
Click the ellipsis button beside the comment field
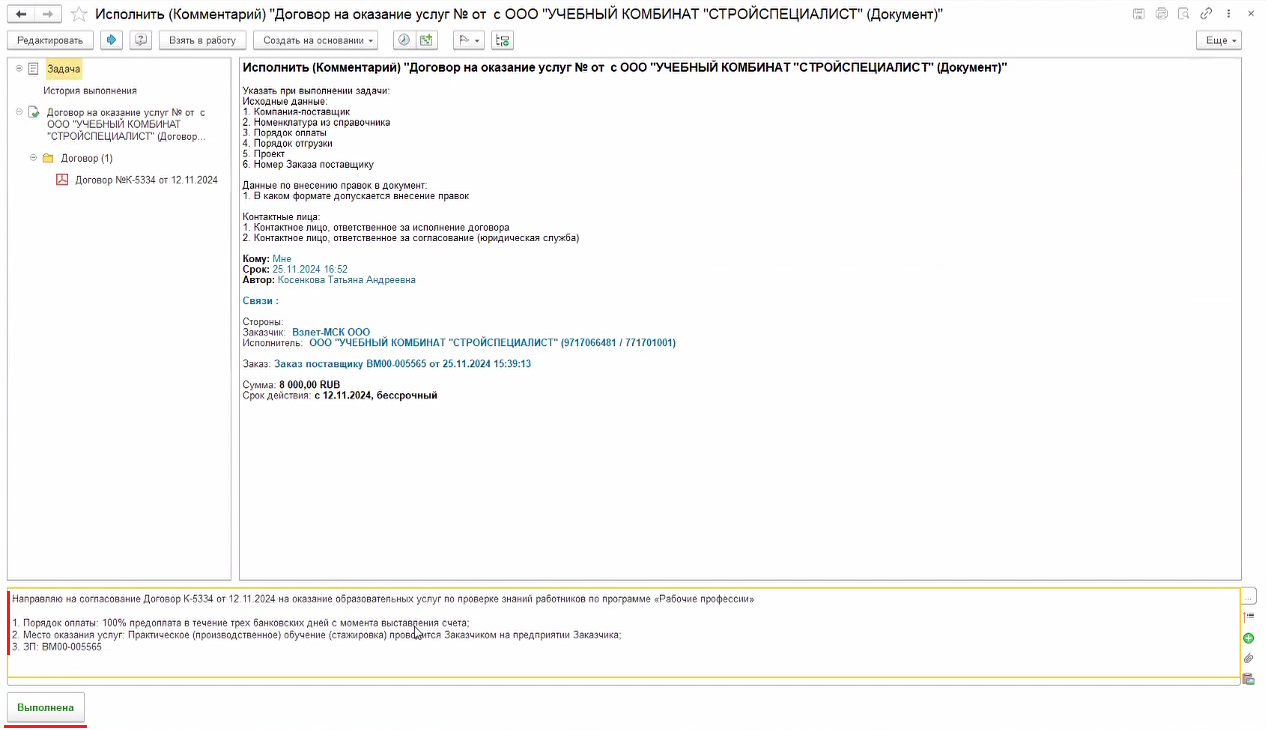point(1249,596)
